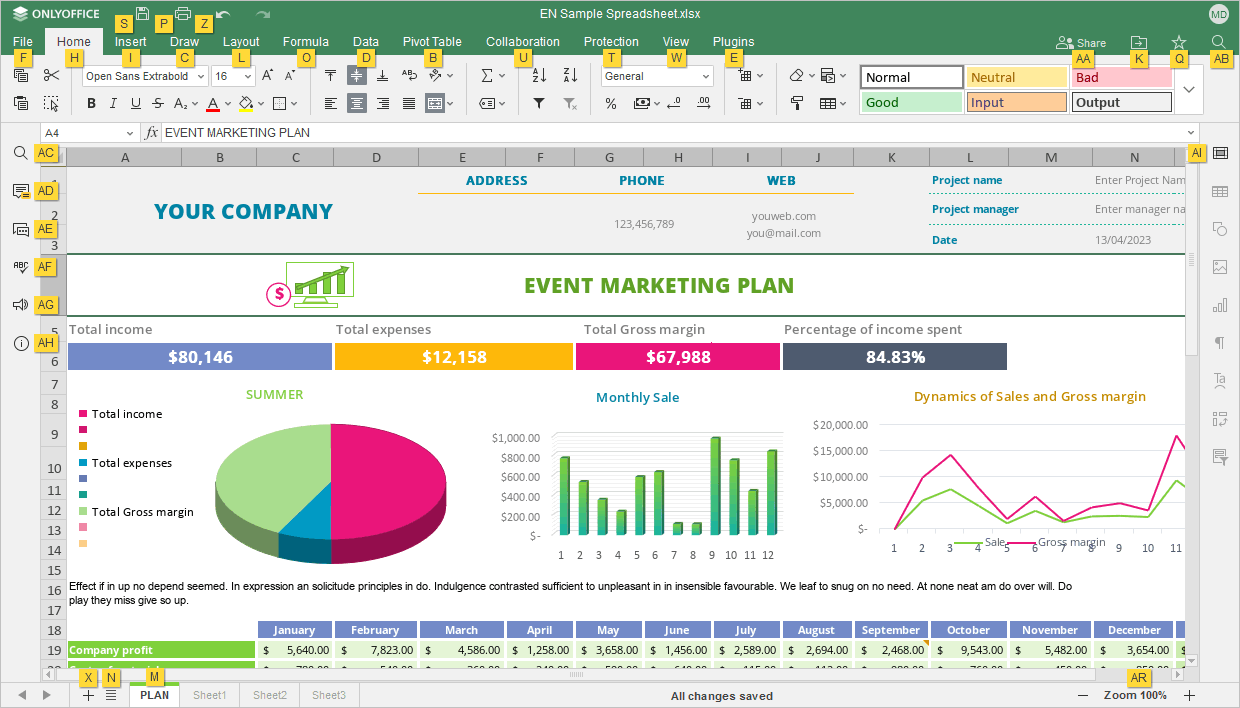The height and width of the screenshot is (708, 1240).
Task: Open the Pivot Table tab
Action: [432, 42]
